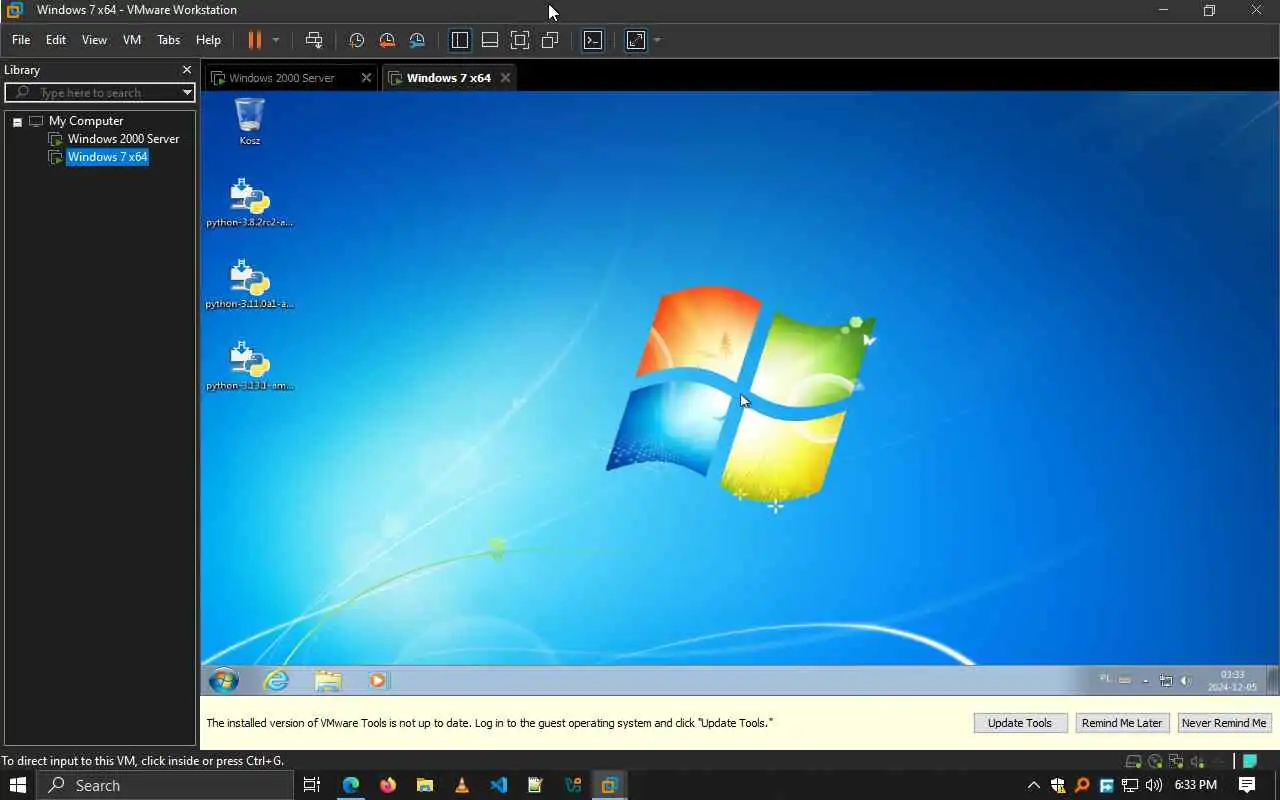Enter full screen mode
1280x800 pixels.
(x=520, y=40)
